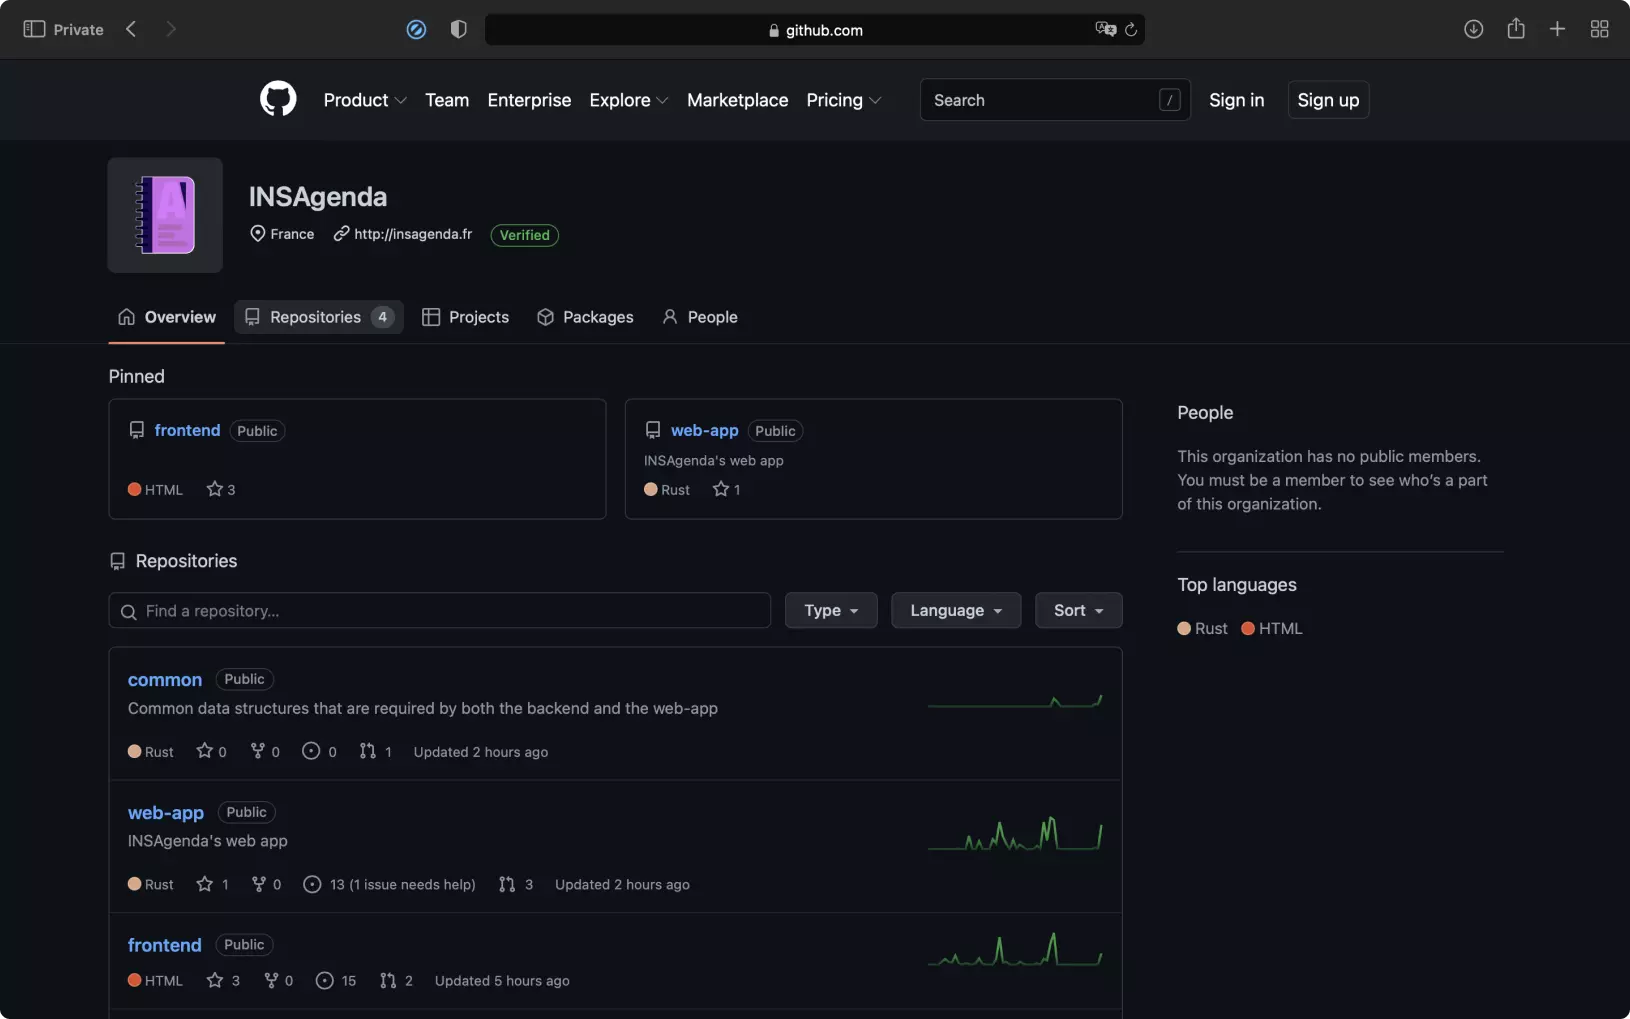This screenshot has height=1019, width=1630.
Task: Open the Type filter dropdown
Action: click(x=831, y=610)
